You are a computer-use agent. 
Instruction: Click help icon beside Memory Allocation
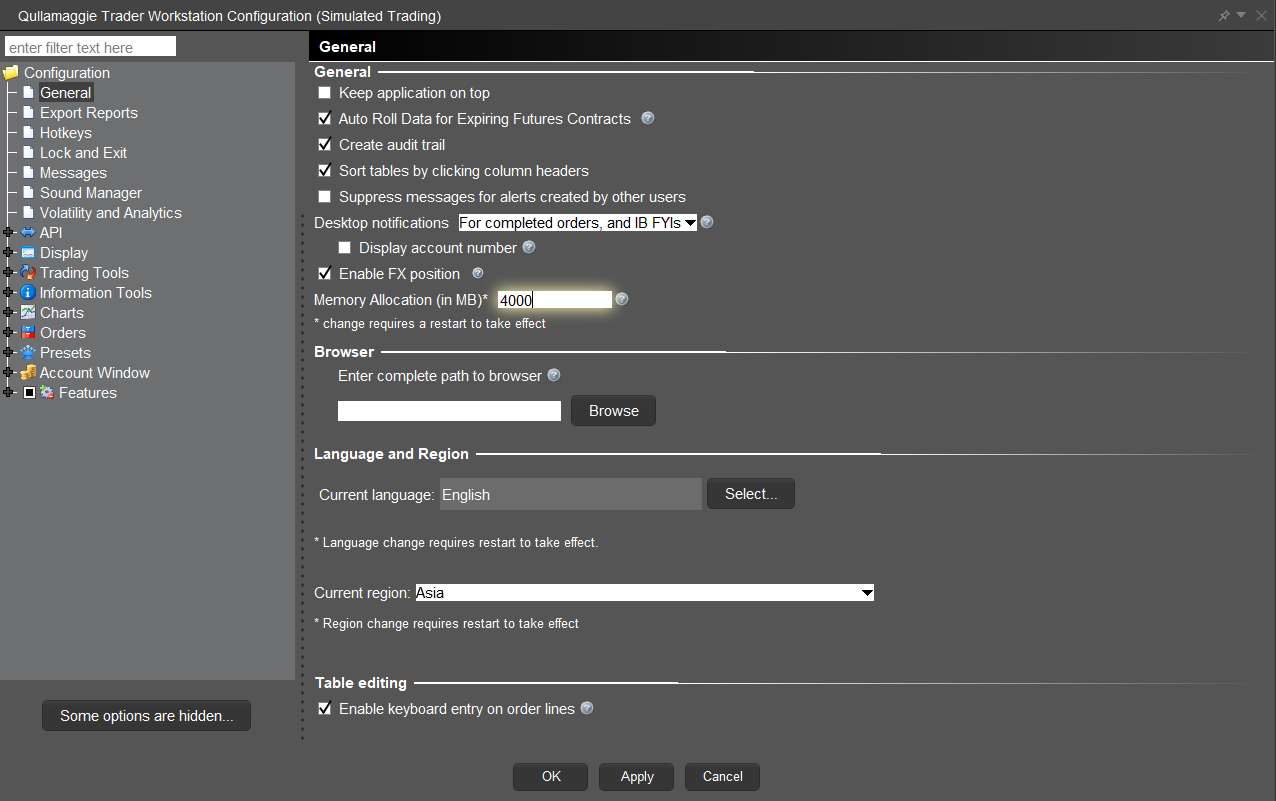[x=622, y=299]
